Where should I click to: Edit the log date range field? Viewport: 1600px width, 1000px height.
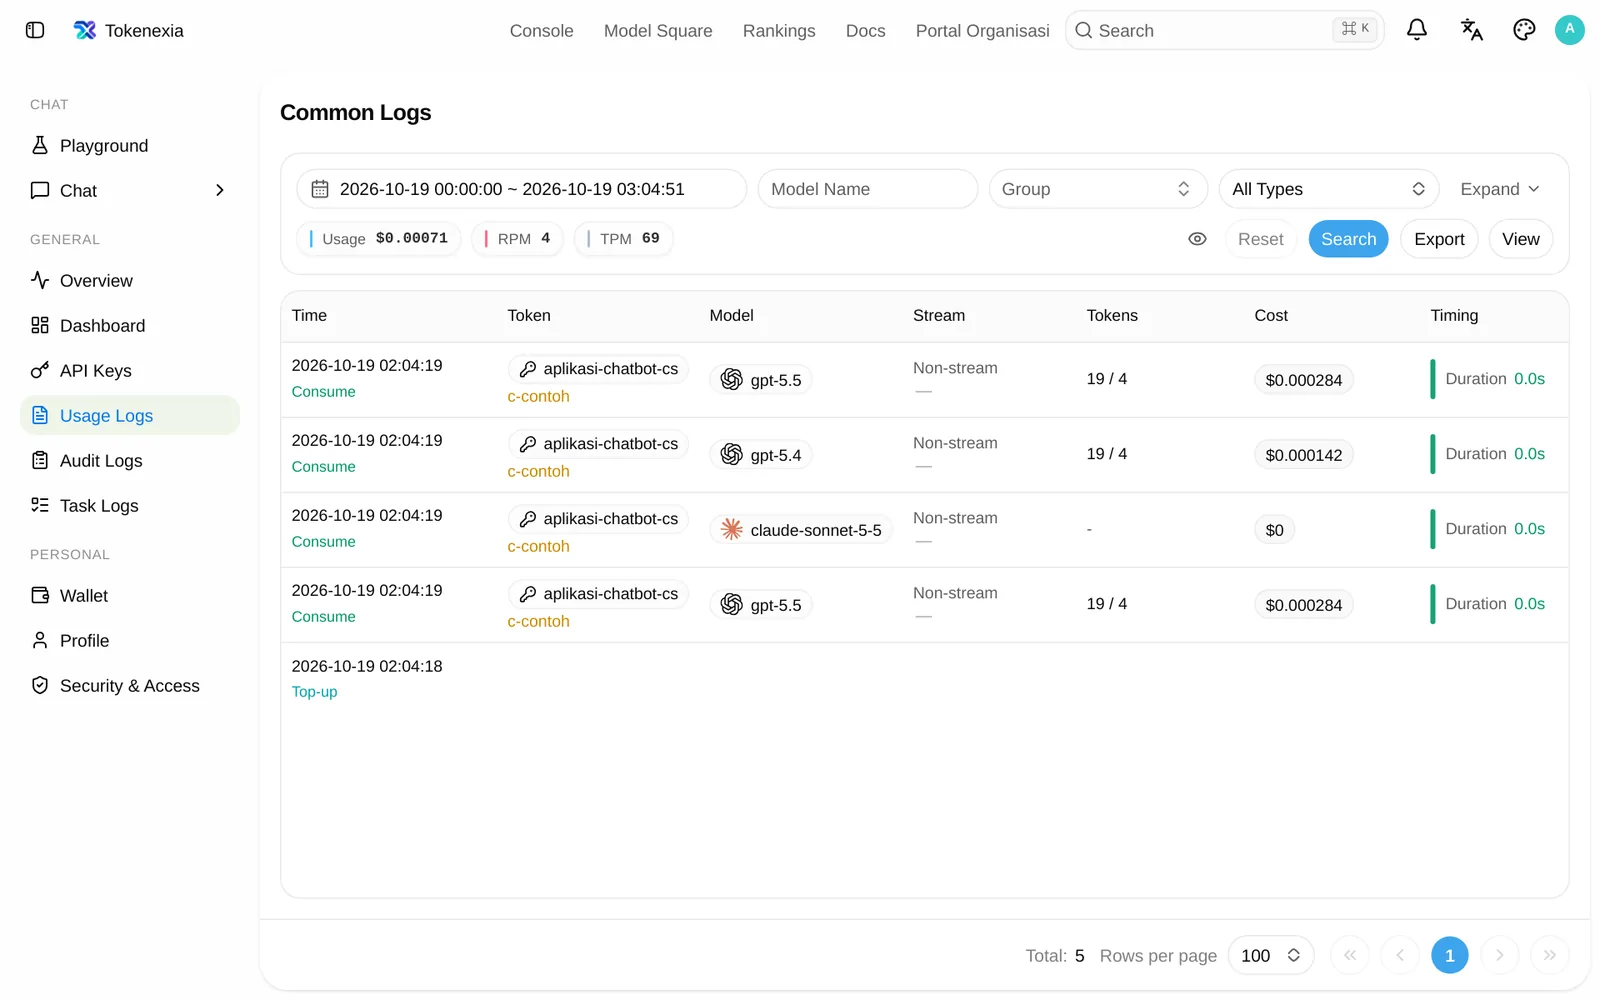(522, 189)
